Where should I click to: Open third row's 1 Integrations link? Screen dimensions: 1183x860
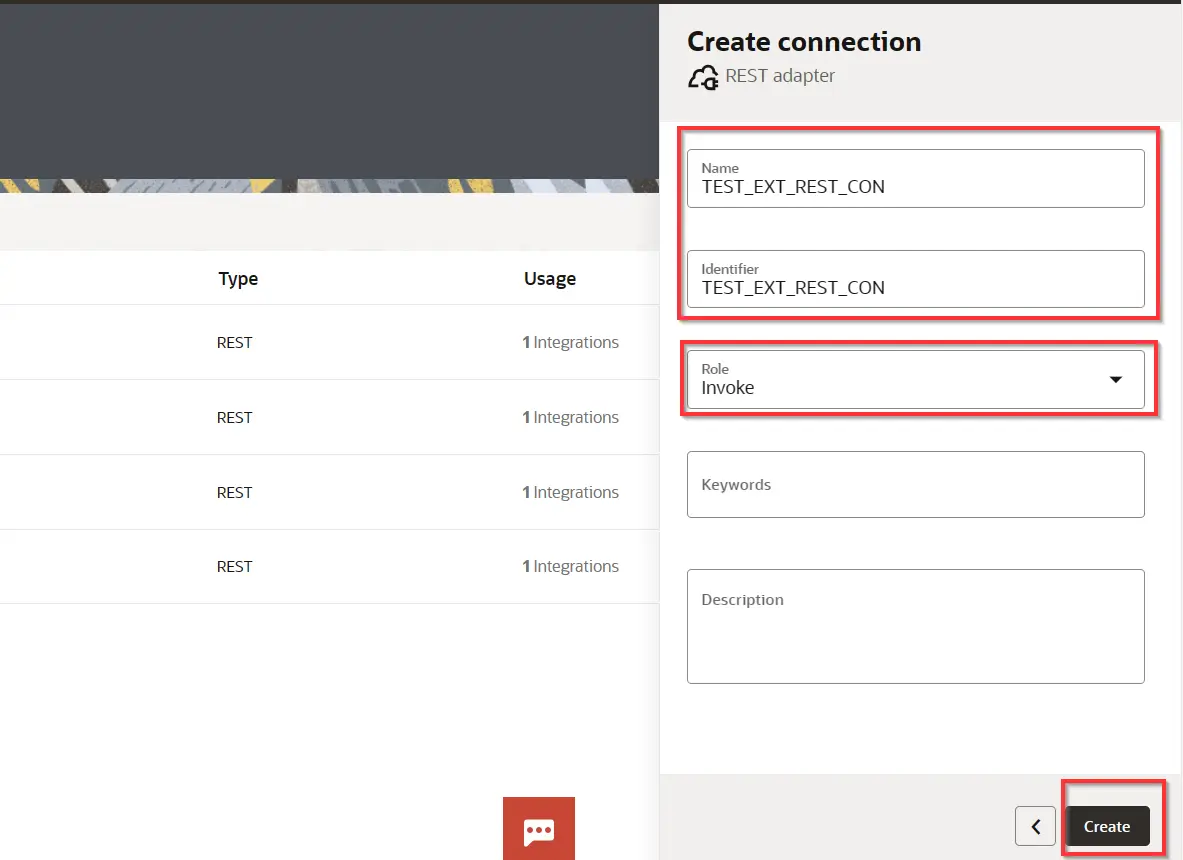(571, 492)
